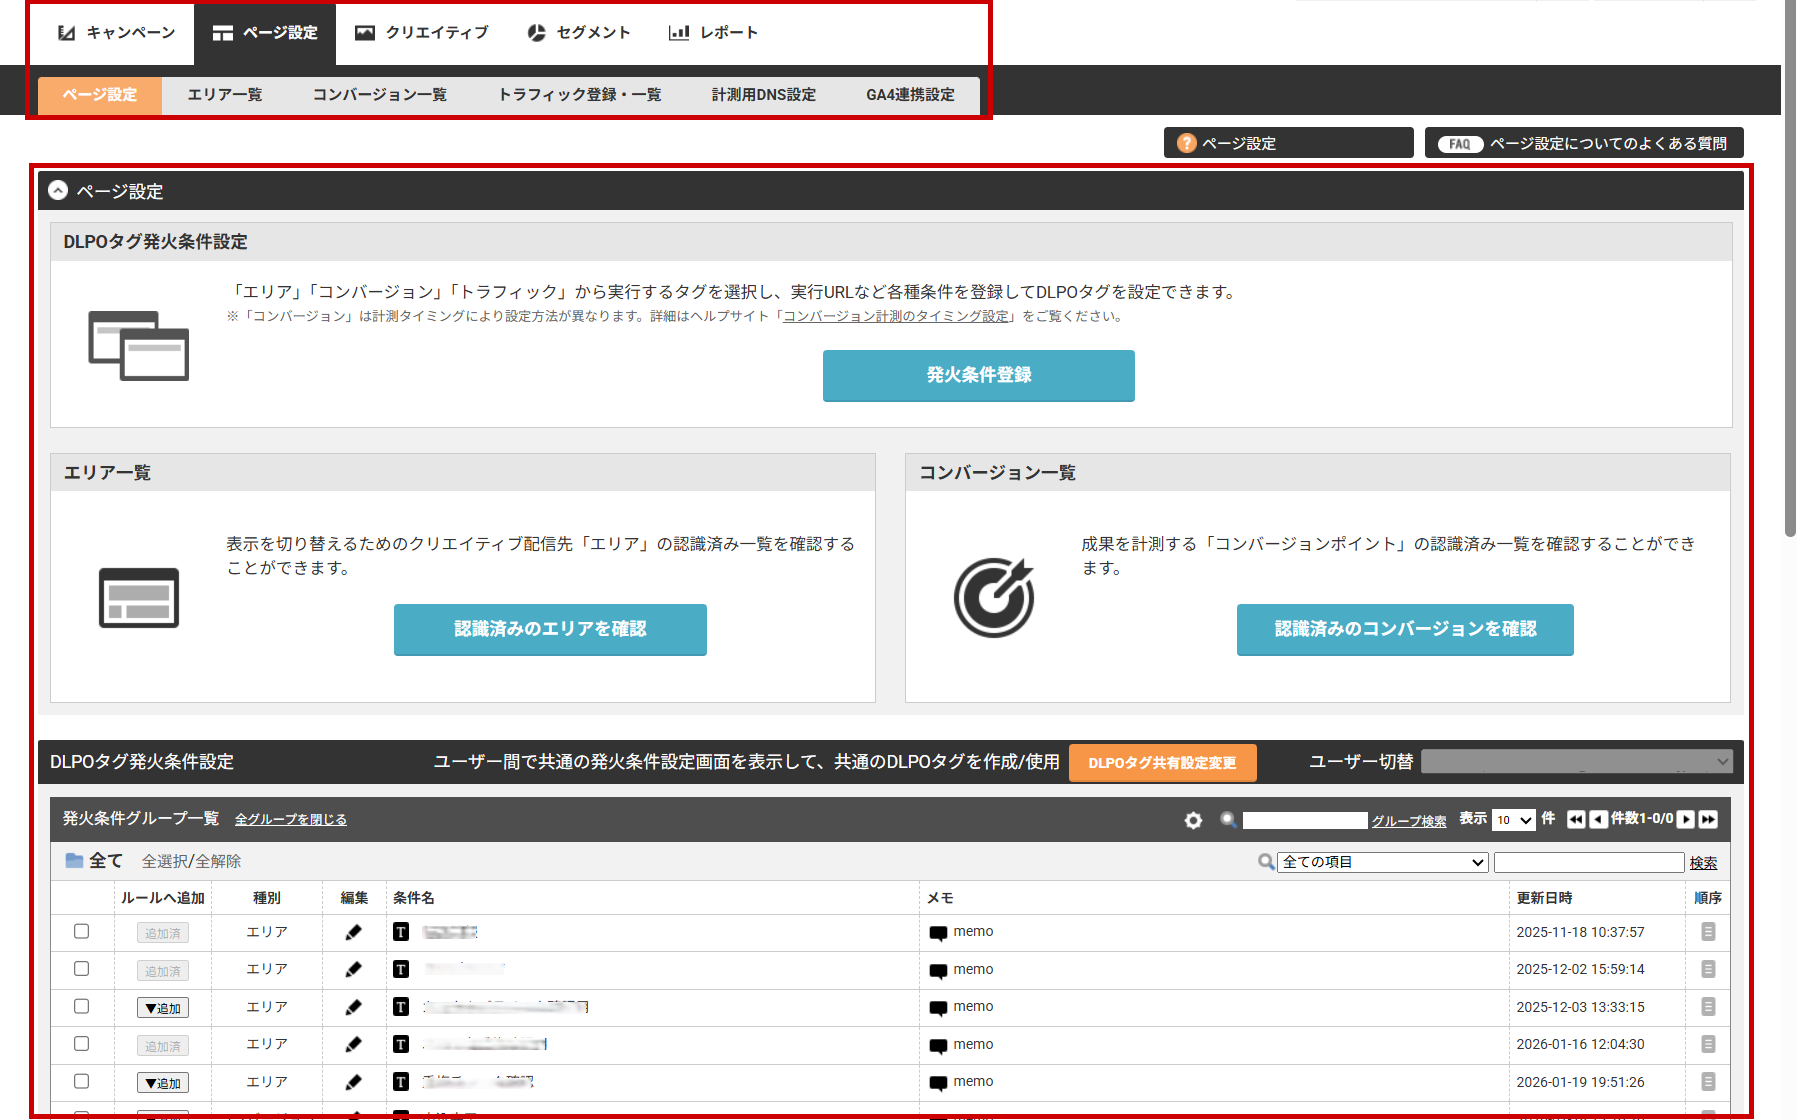Click the T icon in 2026-01-19 row
This screenshot has width=1797, height=1120.
click(401, 1082)
